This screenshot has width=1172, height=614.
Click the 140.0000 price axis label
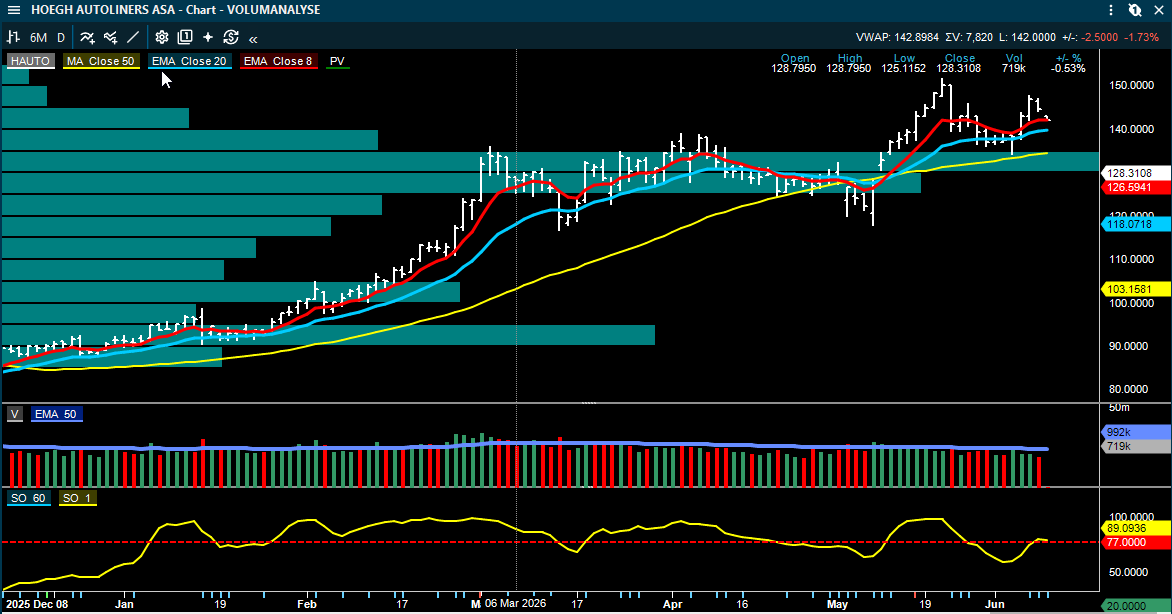[1131, 129]
